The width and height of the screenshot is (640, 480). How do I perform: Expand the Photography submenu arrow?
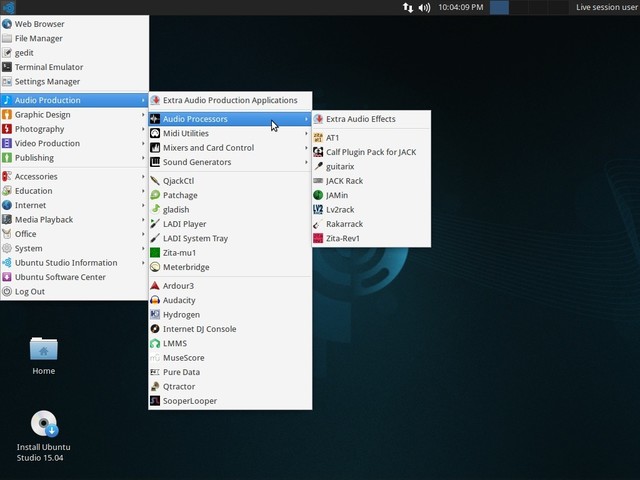[143, 129]
